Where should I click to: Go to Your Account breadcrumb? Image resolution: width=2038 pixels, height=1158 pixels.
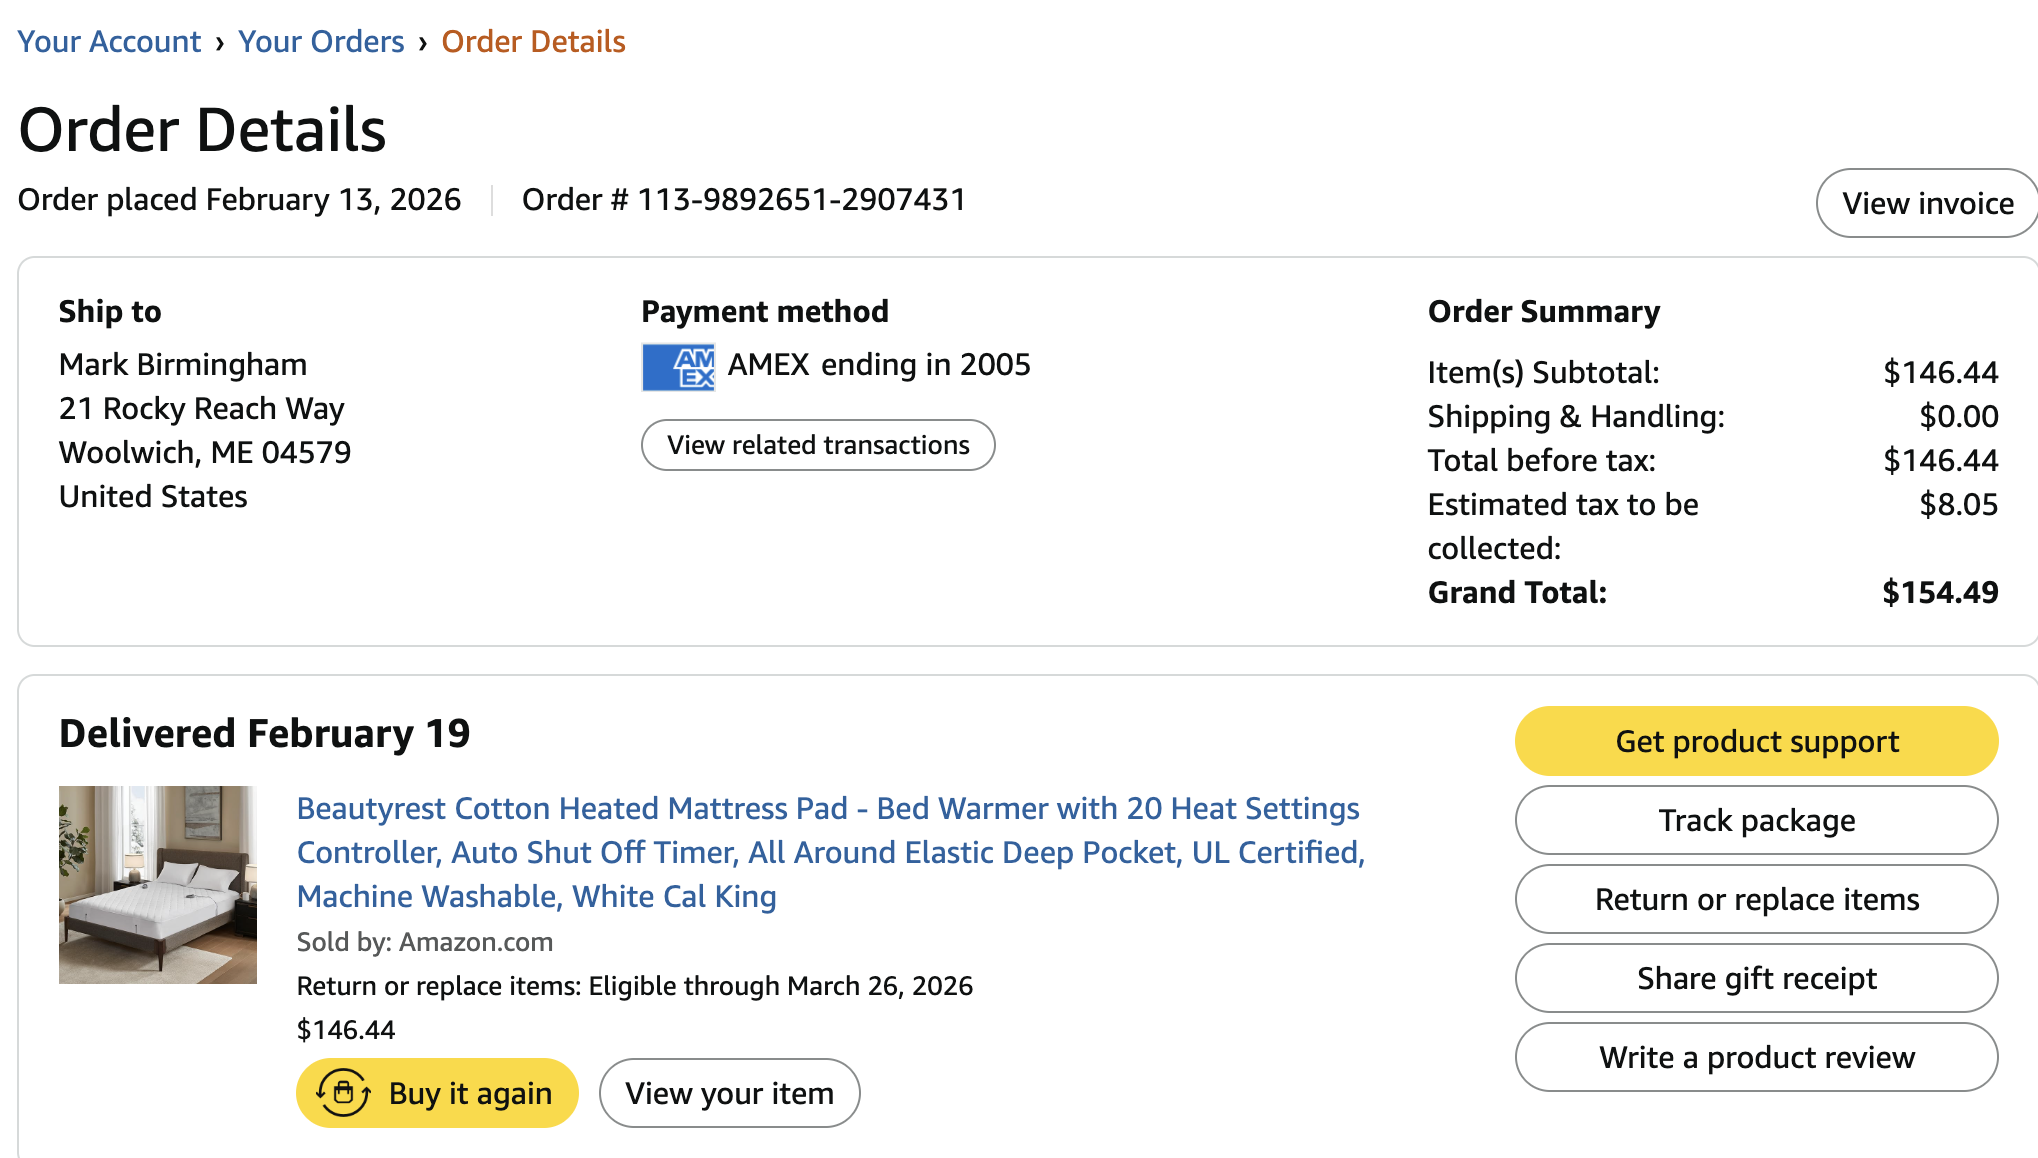pos(109,41)
